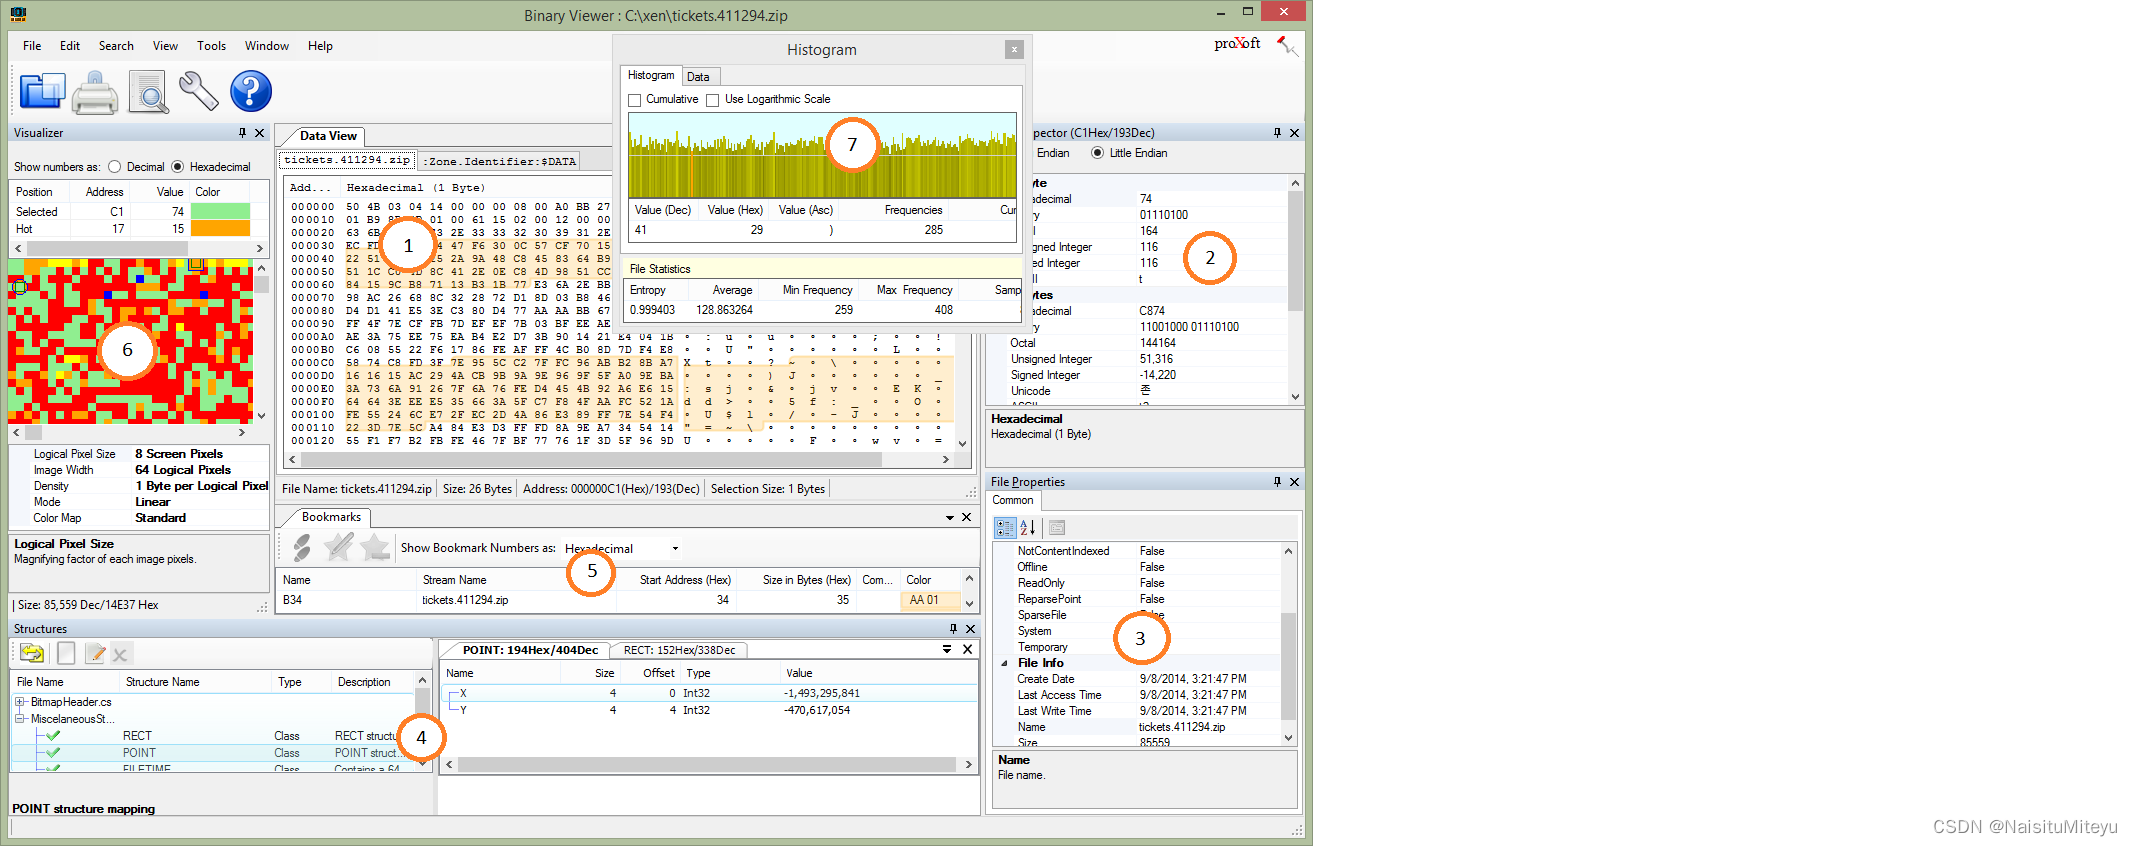Viewport: 2132px width, 846px height.
Task: Pin the File Properties panel
Action: click(1277, 482)
